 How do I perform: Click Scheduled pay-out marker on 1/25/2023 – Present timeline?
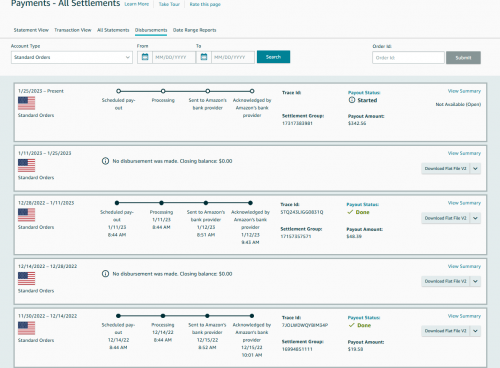tap(118, 91)
